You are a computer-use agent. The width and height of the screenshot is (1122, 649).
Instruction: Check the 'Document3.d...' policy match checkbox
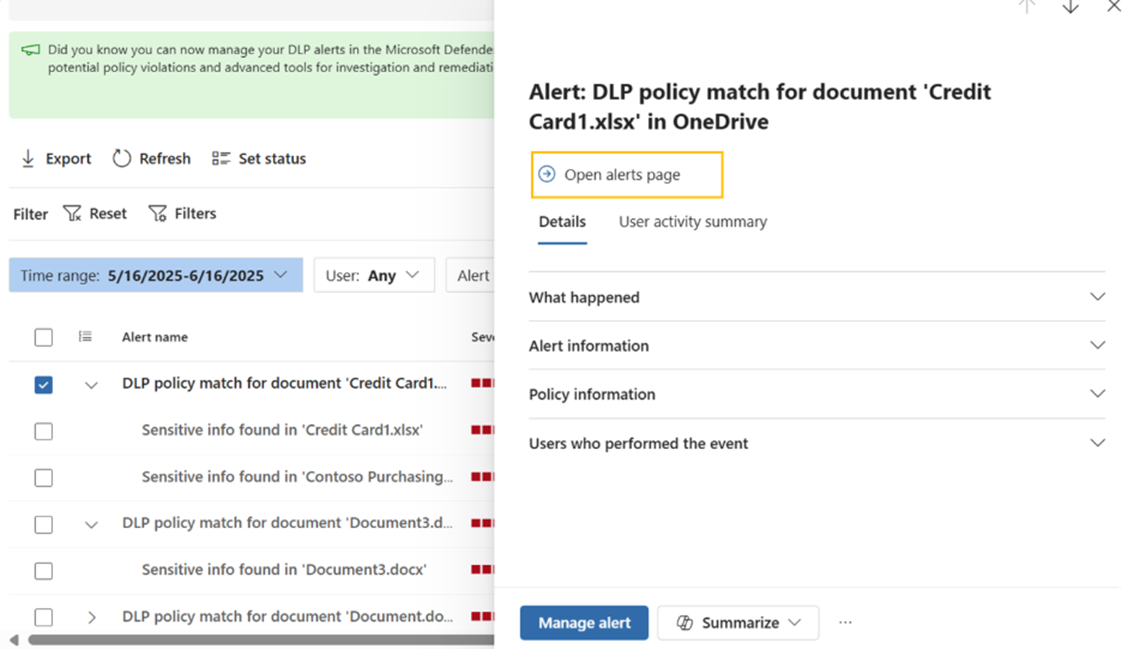click(44, 524)
